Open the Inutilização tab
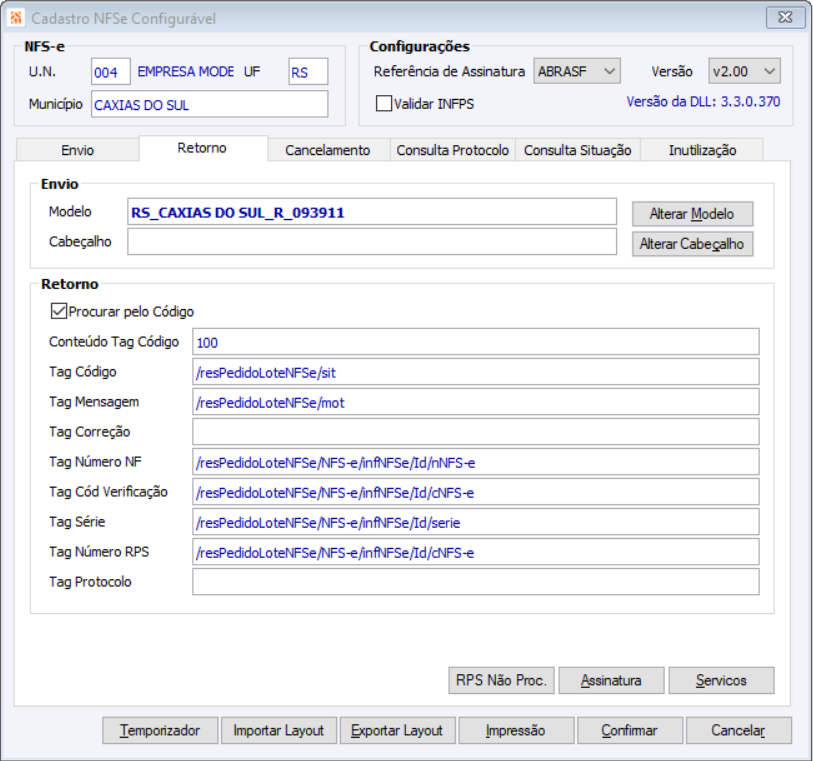The height and width of the screenshot is (761, 813). [702, 150]
